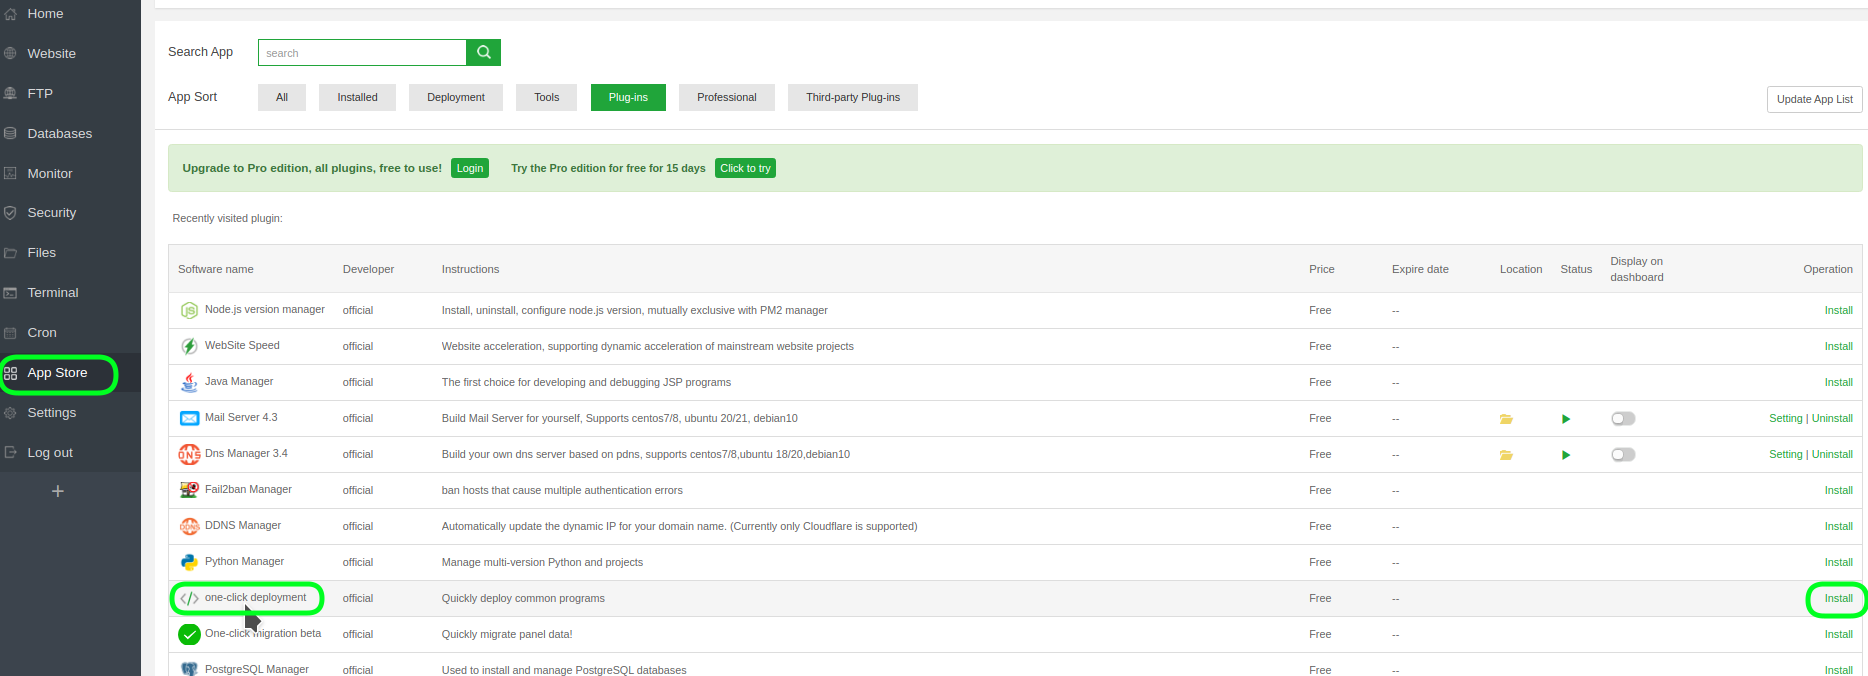The image size is (1868, 676).
Task: Click the PostgreSQL Manager software name
Action: tap(257, 669)
